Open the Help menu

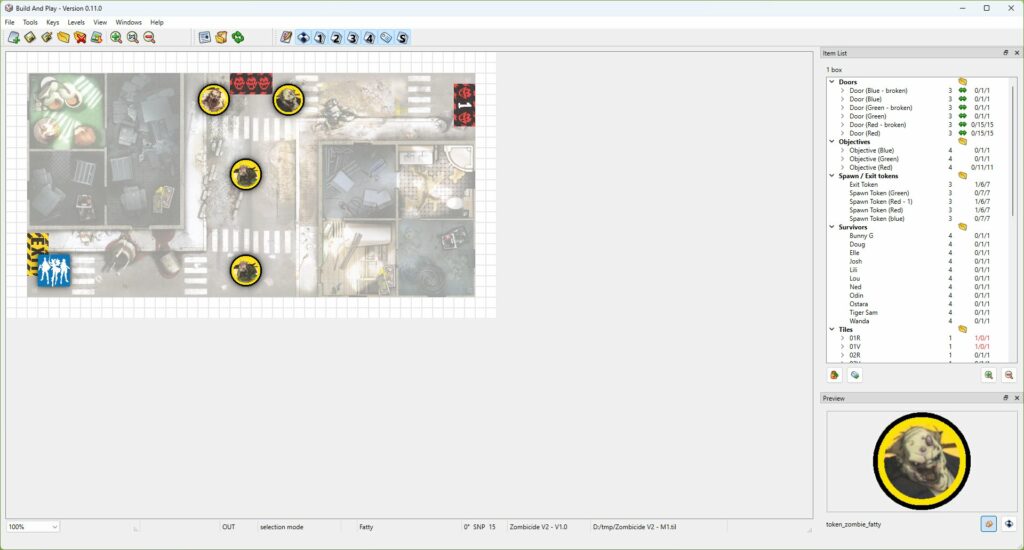[x=157, y=22]
